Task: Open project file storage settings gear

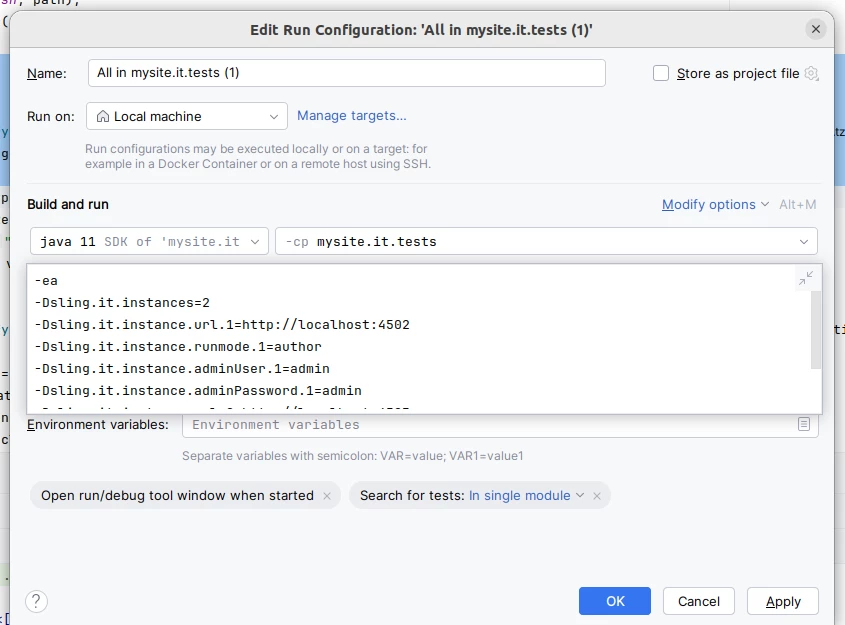Action: [811, 73]
